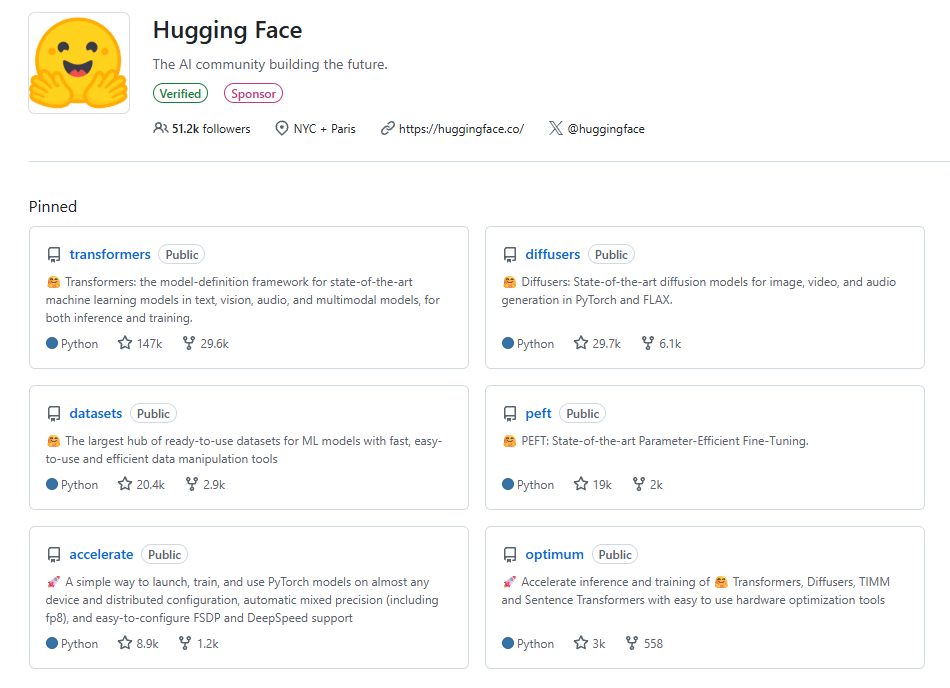Open the diffusers repository link
Image resolution: width=950 pixels, height=688 pixels.
coord(552,255)
